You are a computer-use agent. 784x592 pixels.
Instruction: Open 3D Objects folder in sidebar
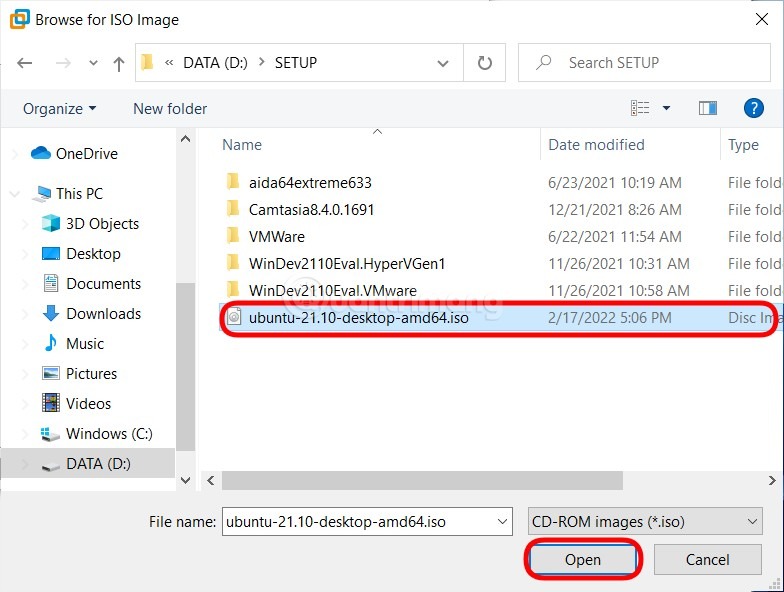[x=102, y=224]
